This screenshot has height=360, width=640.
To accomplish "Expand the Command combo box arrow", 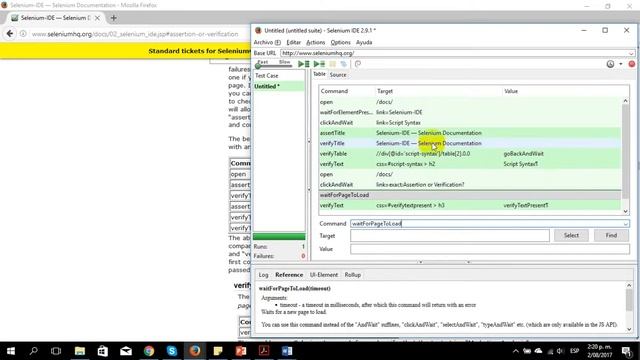I will (626, 224).
